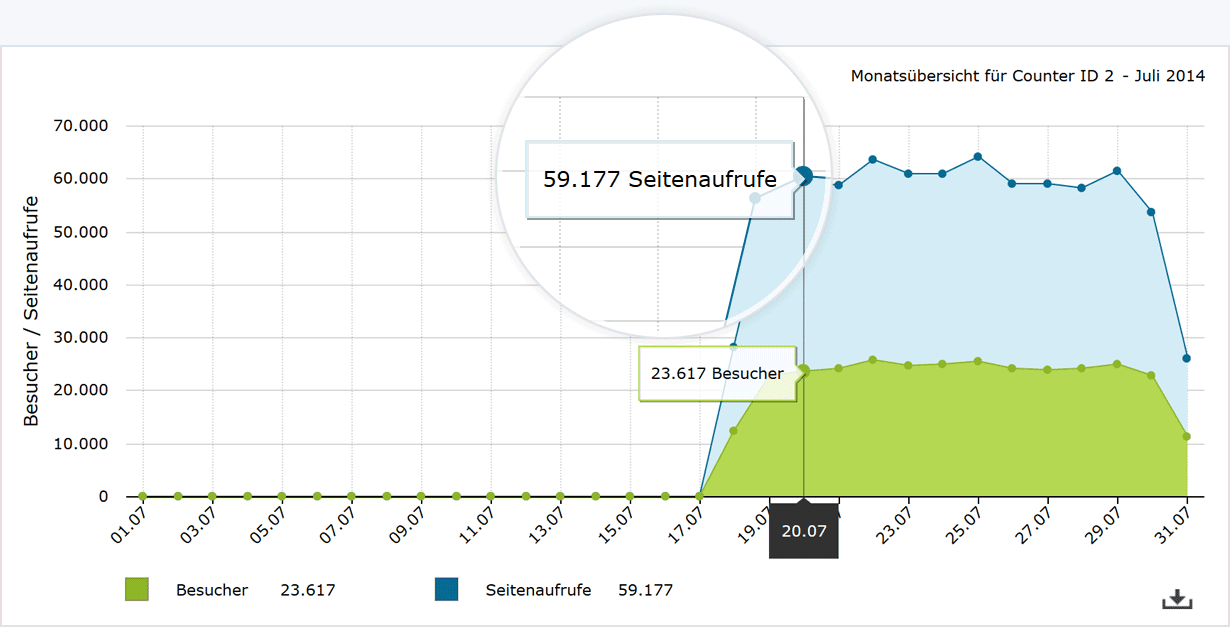Select the blue data point on 31.07
This screenshot has height=627, width=1230.
(x=1187, y=358)
